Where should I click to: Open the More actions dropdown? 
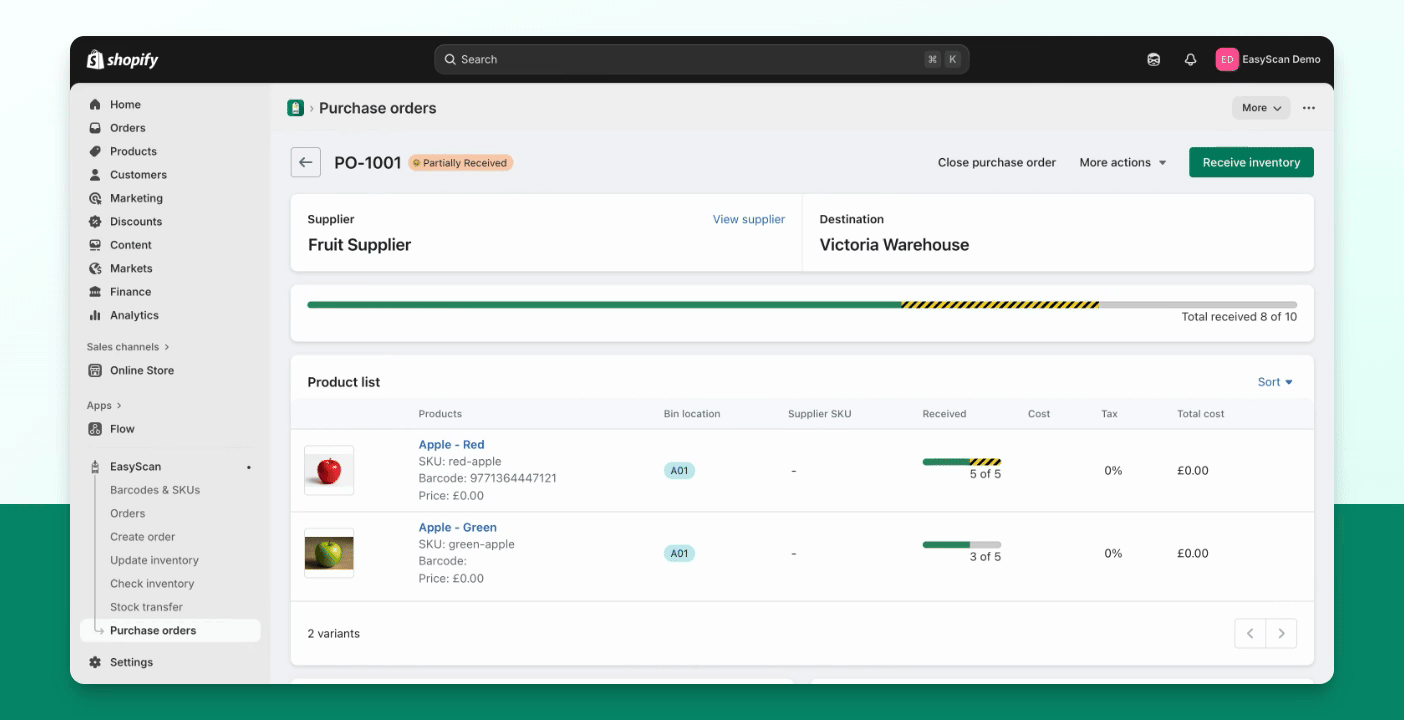point(1123,162)
